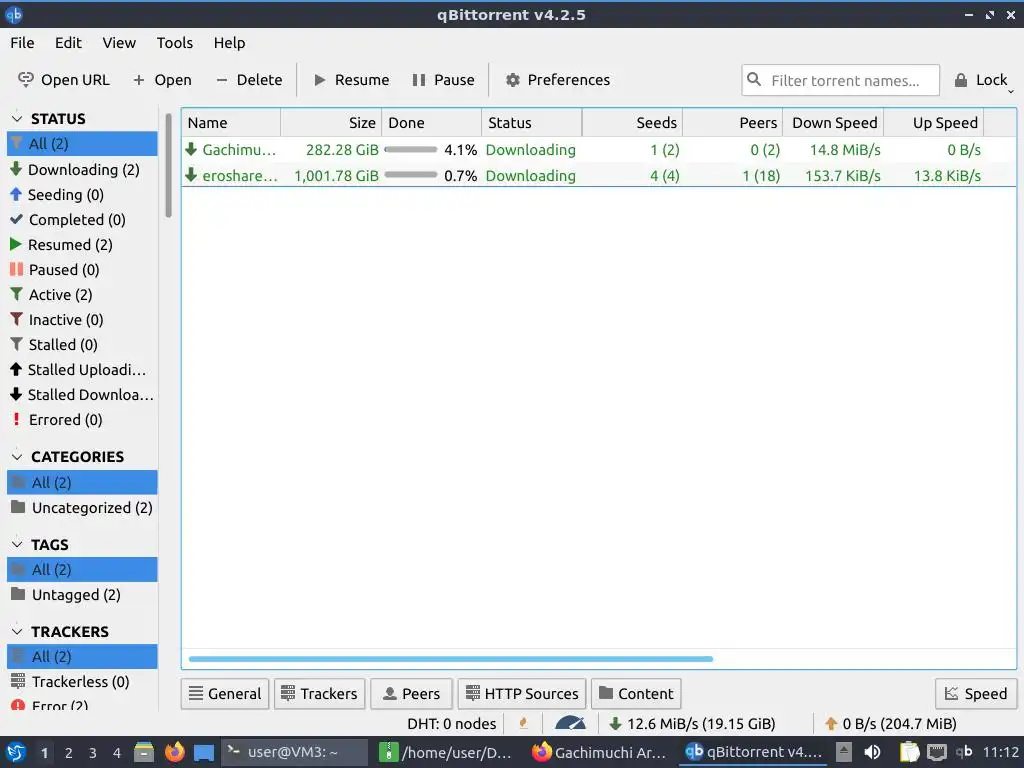1024x768 pixels.
Task: Click the volume speaker icon in system tray
Action: click(872, 752)
